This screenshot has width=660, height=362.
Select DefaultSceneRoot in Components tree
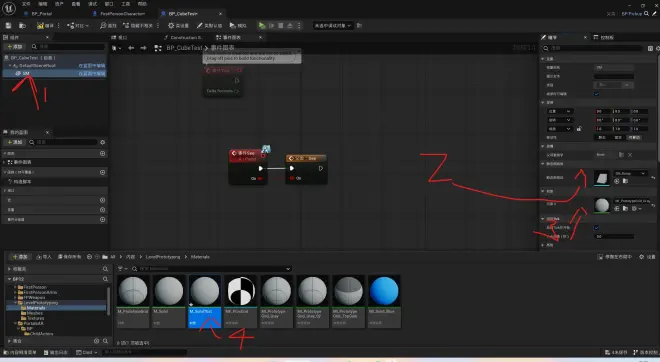[54, 66]
